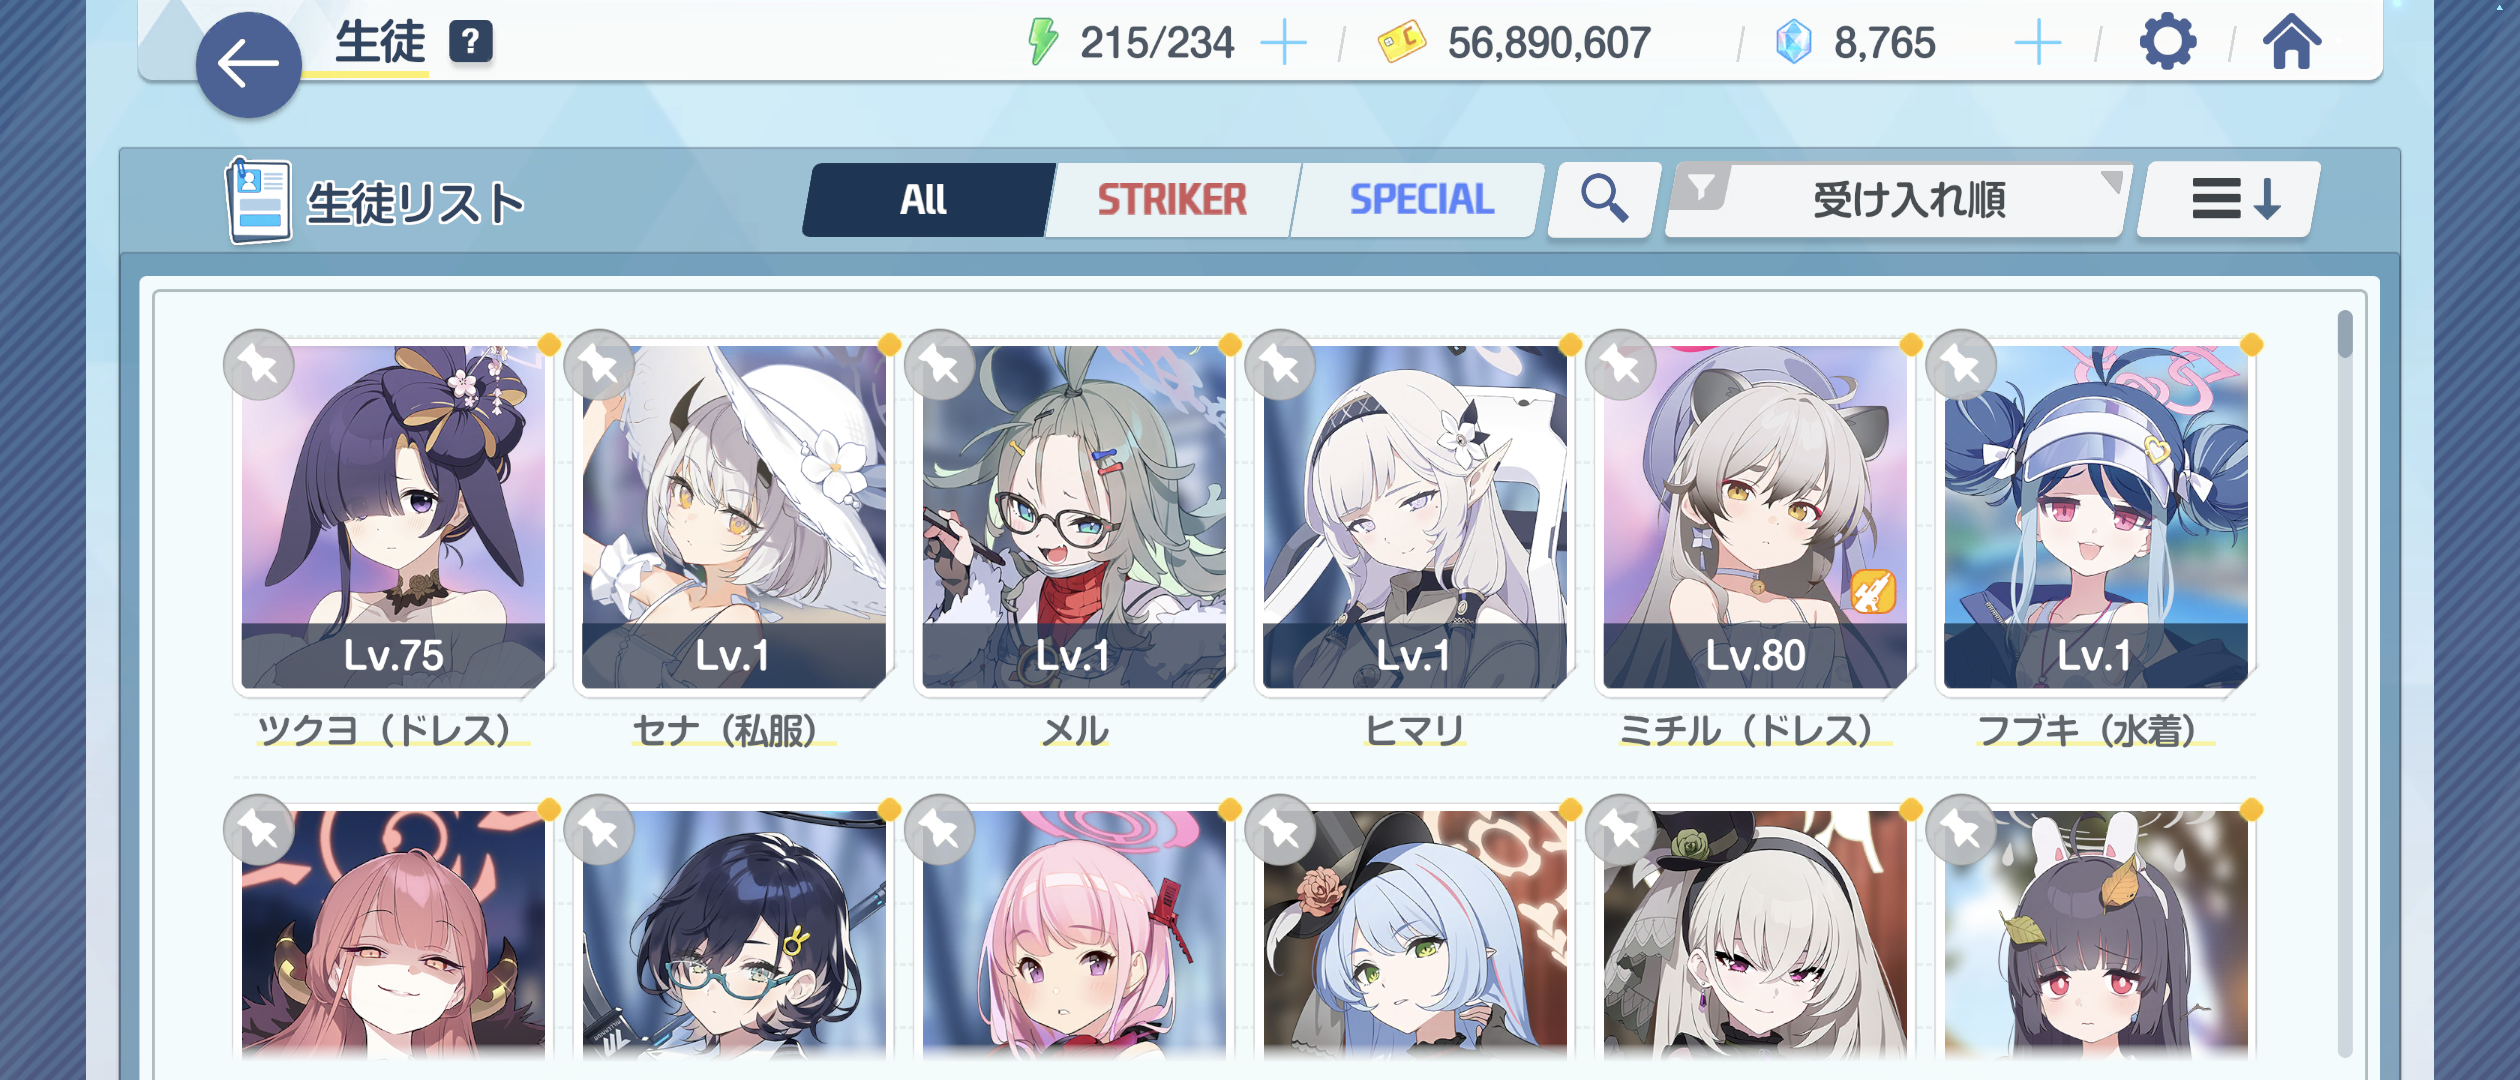Switch to the STRIKER tab
2520x1080 pixels.
click(1172, 200)
